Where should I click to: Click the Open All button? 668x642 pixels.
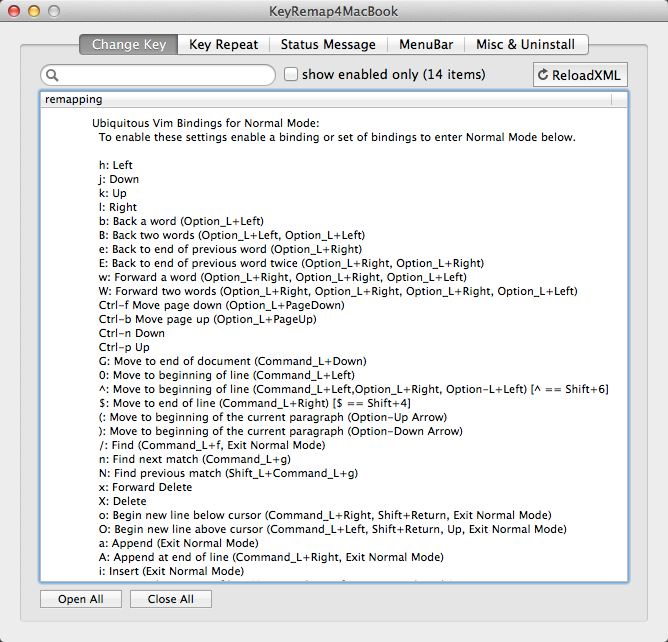click(81, 599)
